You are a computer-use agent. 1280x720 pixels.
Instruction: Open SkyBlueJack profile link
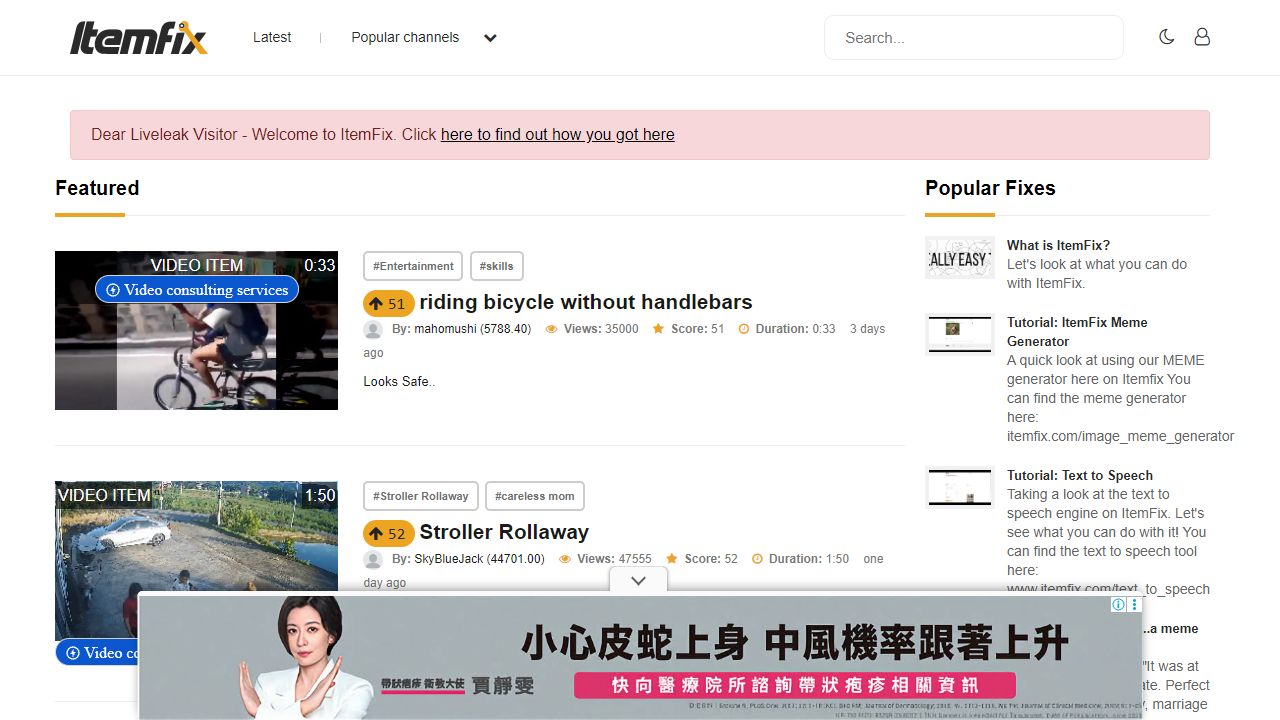(x=479, y=559)
